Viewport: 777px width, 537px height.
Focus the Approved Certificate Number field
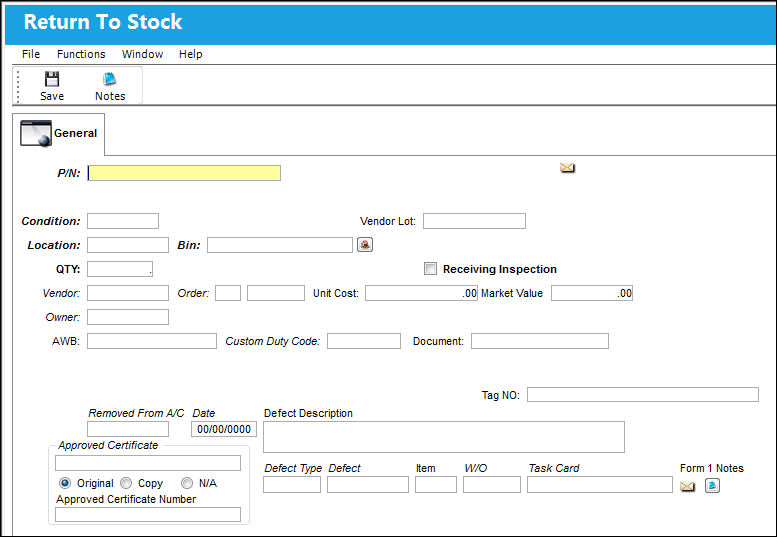click(x=148, y=514)
